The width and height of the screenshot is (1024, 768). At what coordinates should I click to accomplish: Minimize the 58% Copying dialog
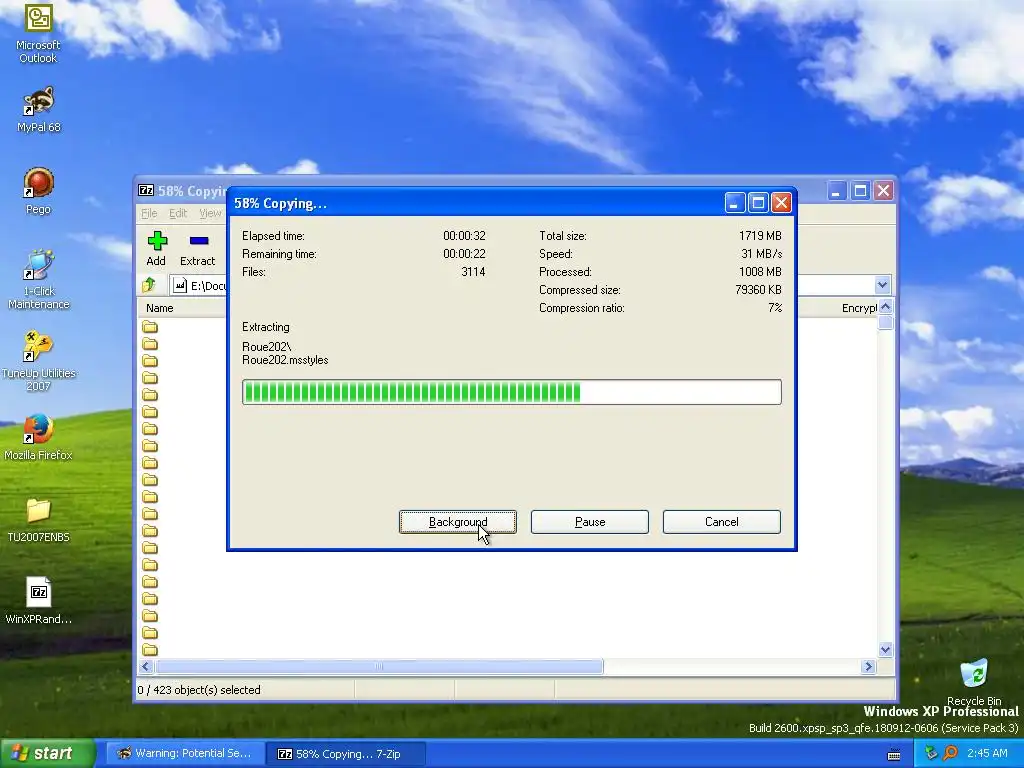pyautogui.click(x=735, y=203)
